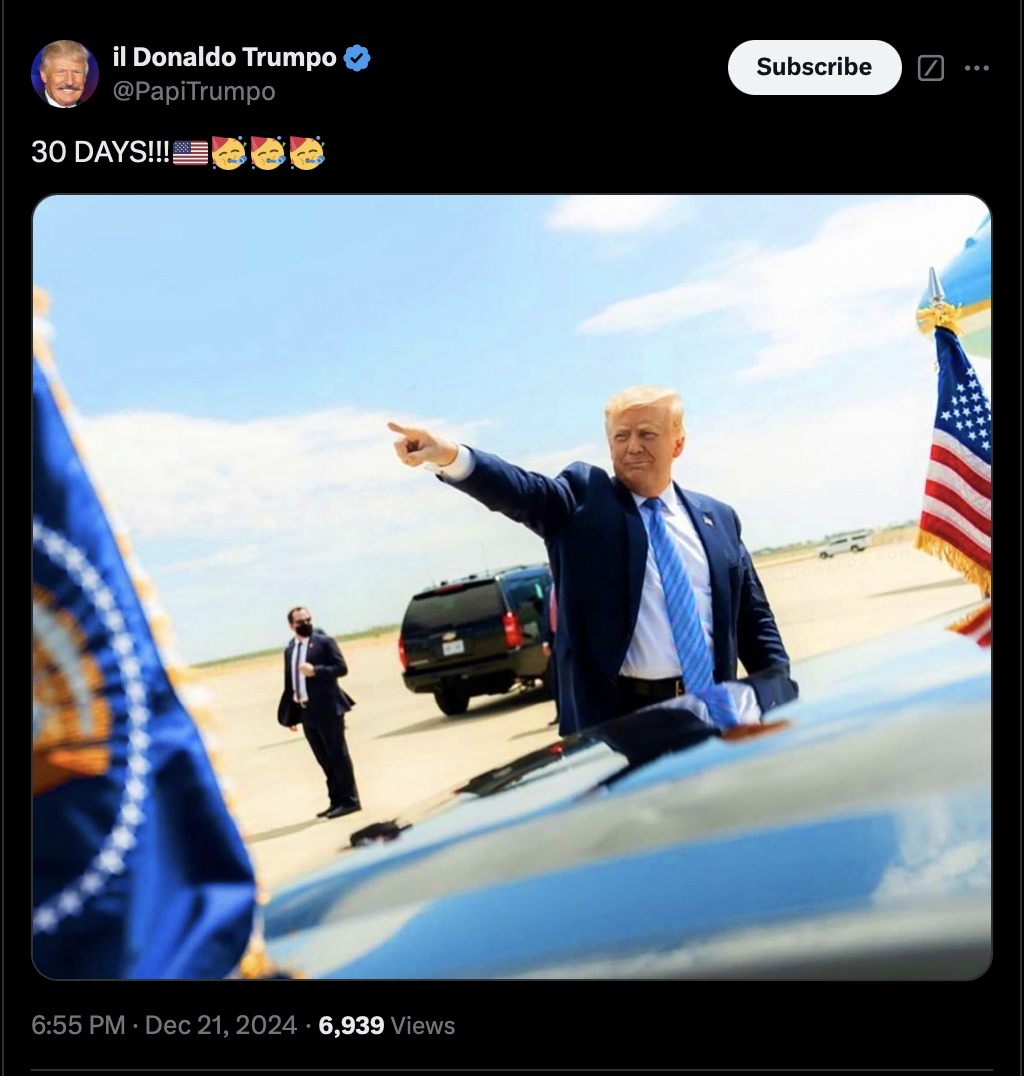This screenshot has height=1076, width=1024.
Task: Select the "30 DAYS!!!" post text
Action: (100, 152)
